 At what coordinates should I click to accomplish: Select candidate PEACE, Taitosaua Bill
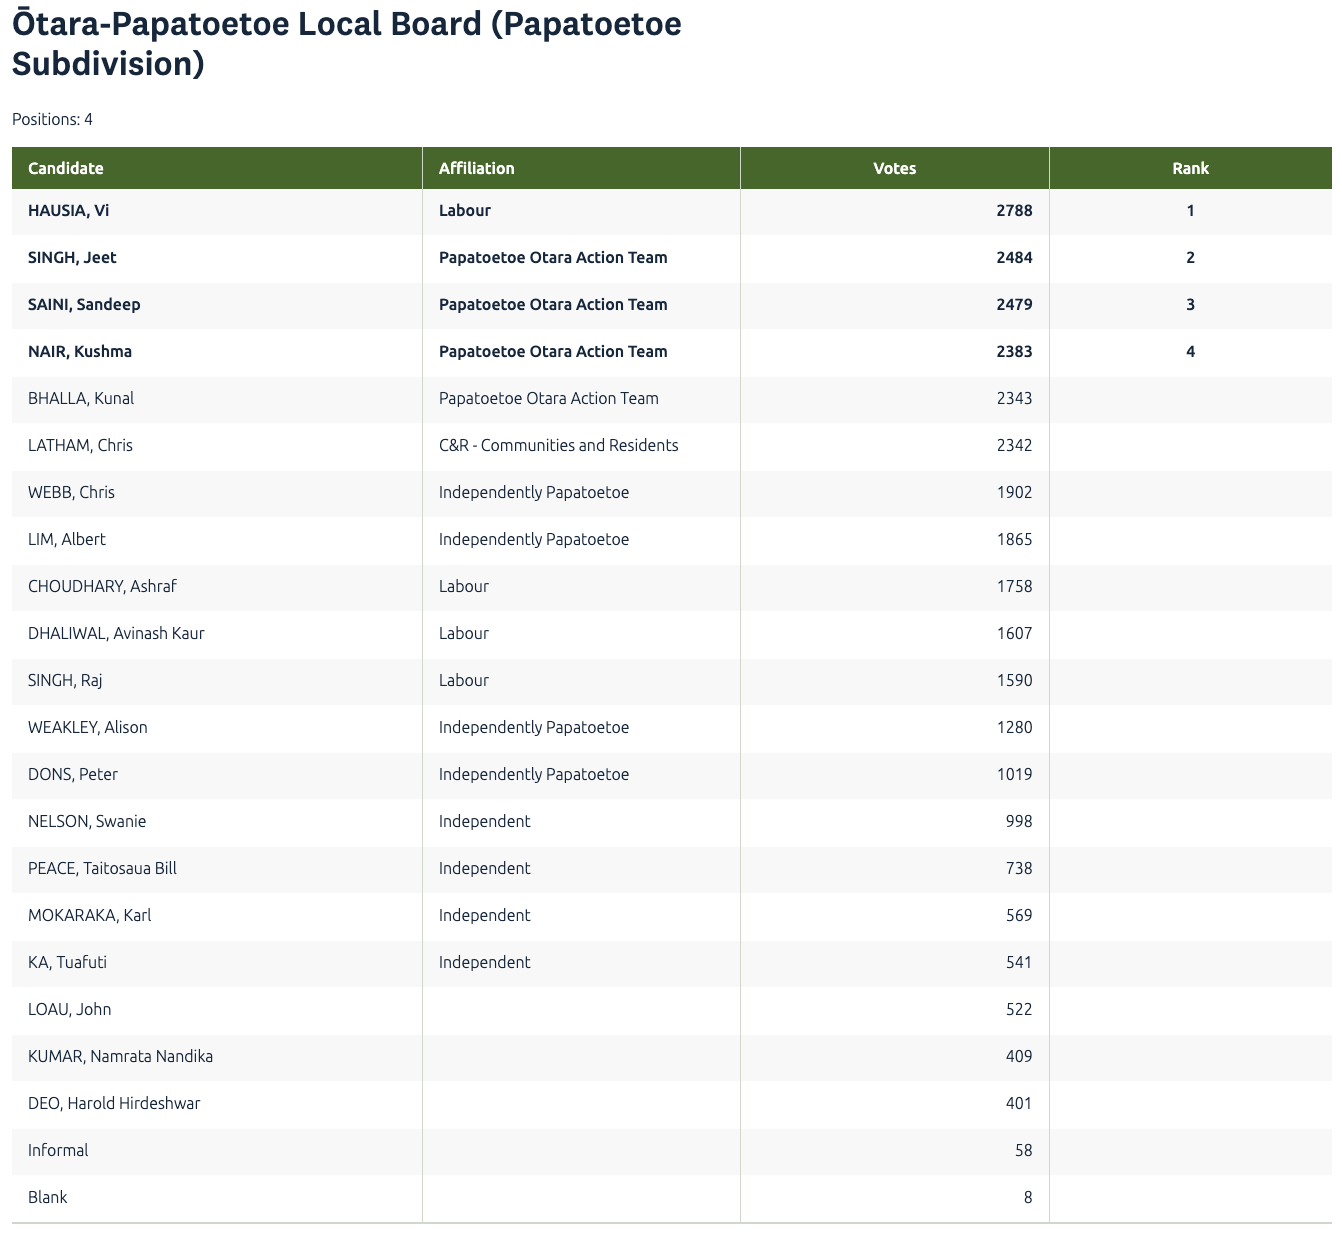(x=102, y=869)
